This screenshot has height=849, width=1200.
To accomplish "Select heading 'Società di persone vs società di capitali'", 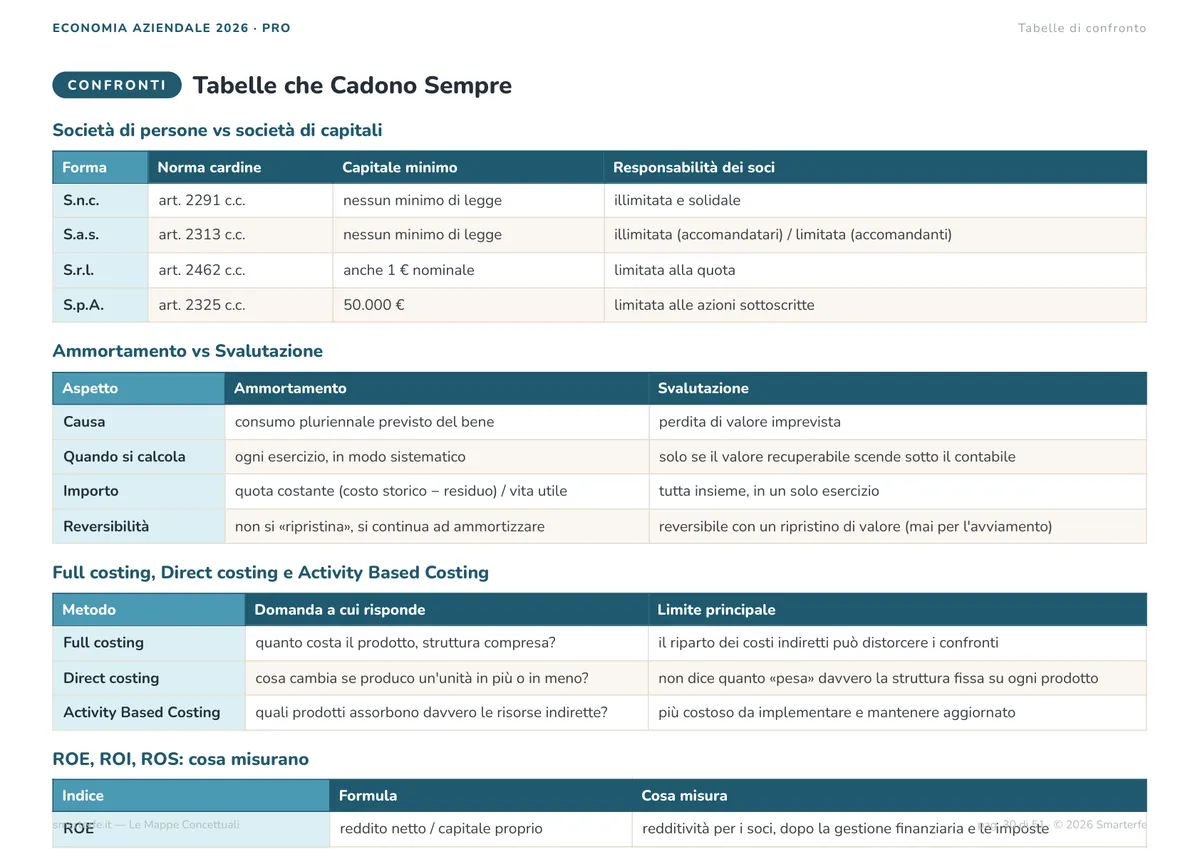I will tap(217, 130).
